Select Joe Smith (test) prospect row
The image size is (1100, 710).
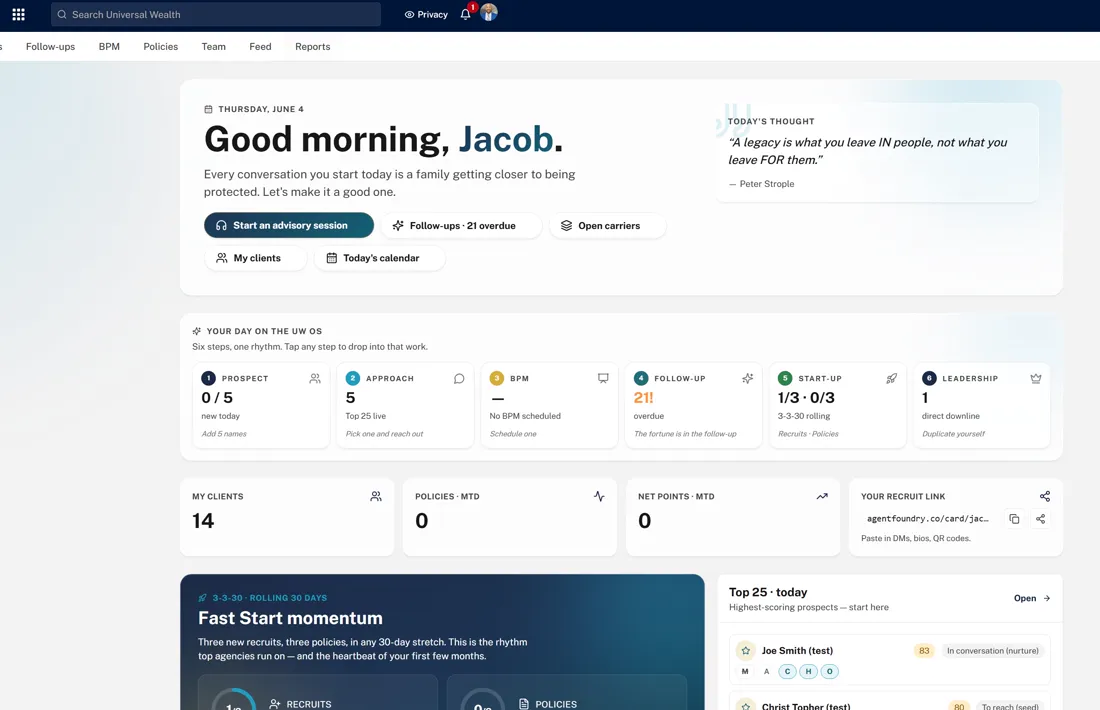point(890,659)
